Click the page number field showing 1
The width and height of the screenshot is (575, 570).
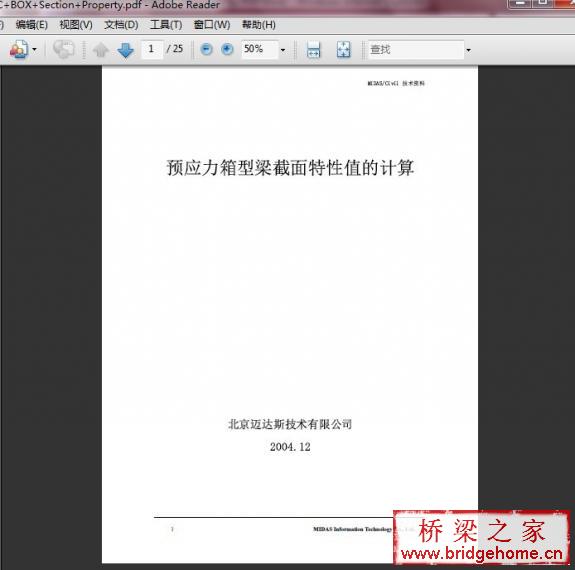coord(152,49)
